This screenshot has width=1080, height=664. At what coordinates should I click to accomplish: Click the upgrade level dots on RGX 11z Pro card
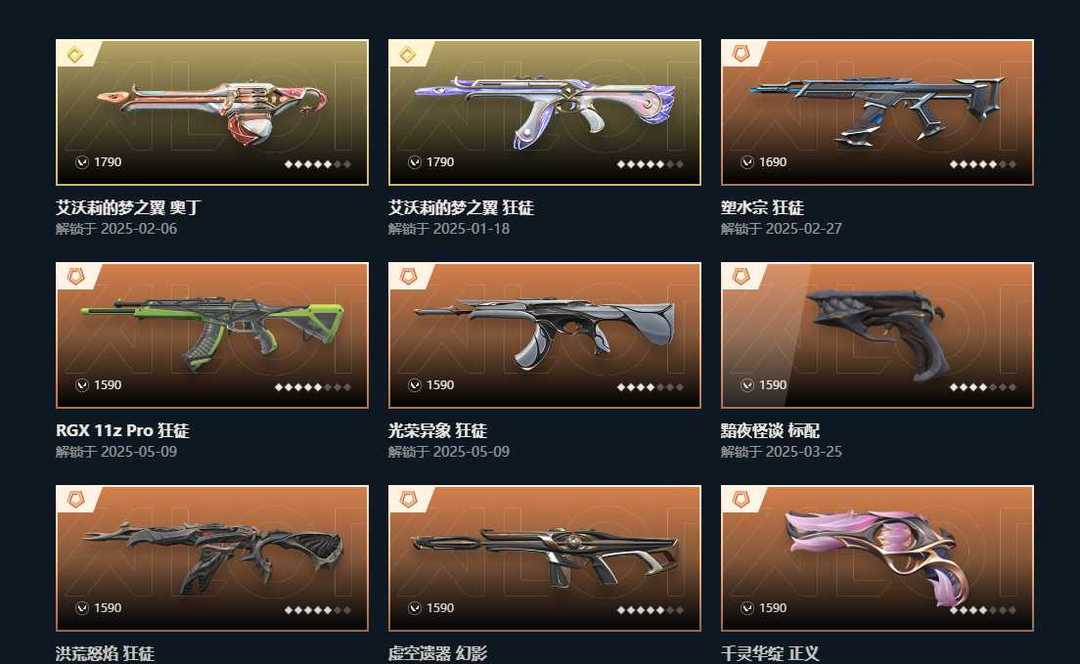tap(313, 387)
